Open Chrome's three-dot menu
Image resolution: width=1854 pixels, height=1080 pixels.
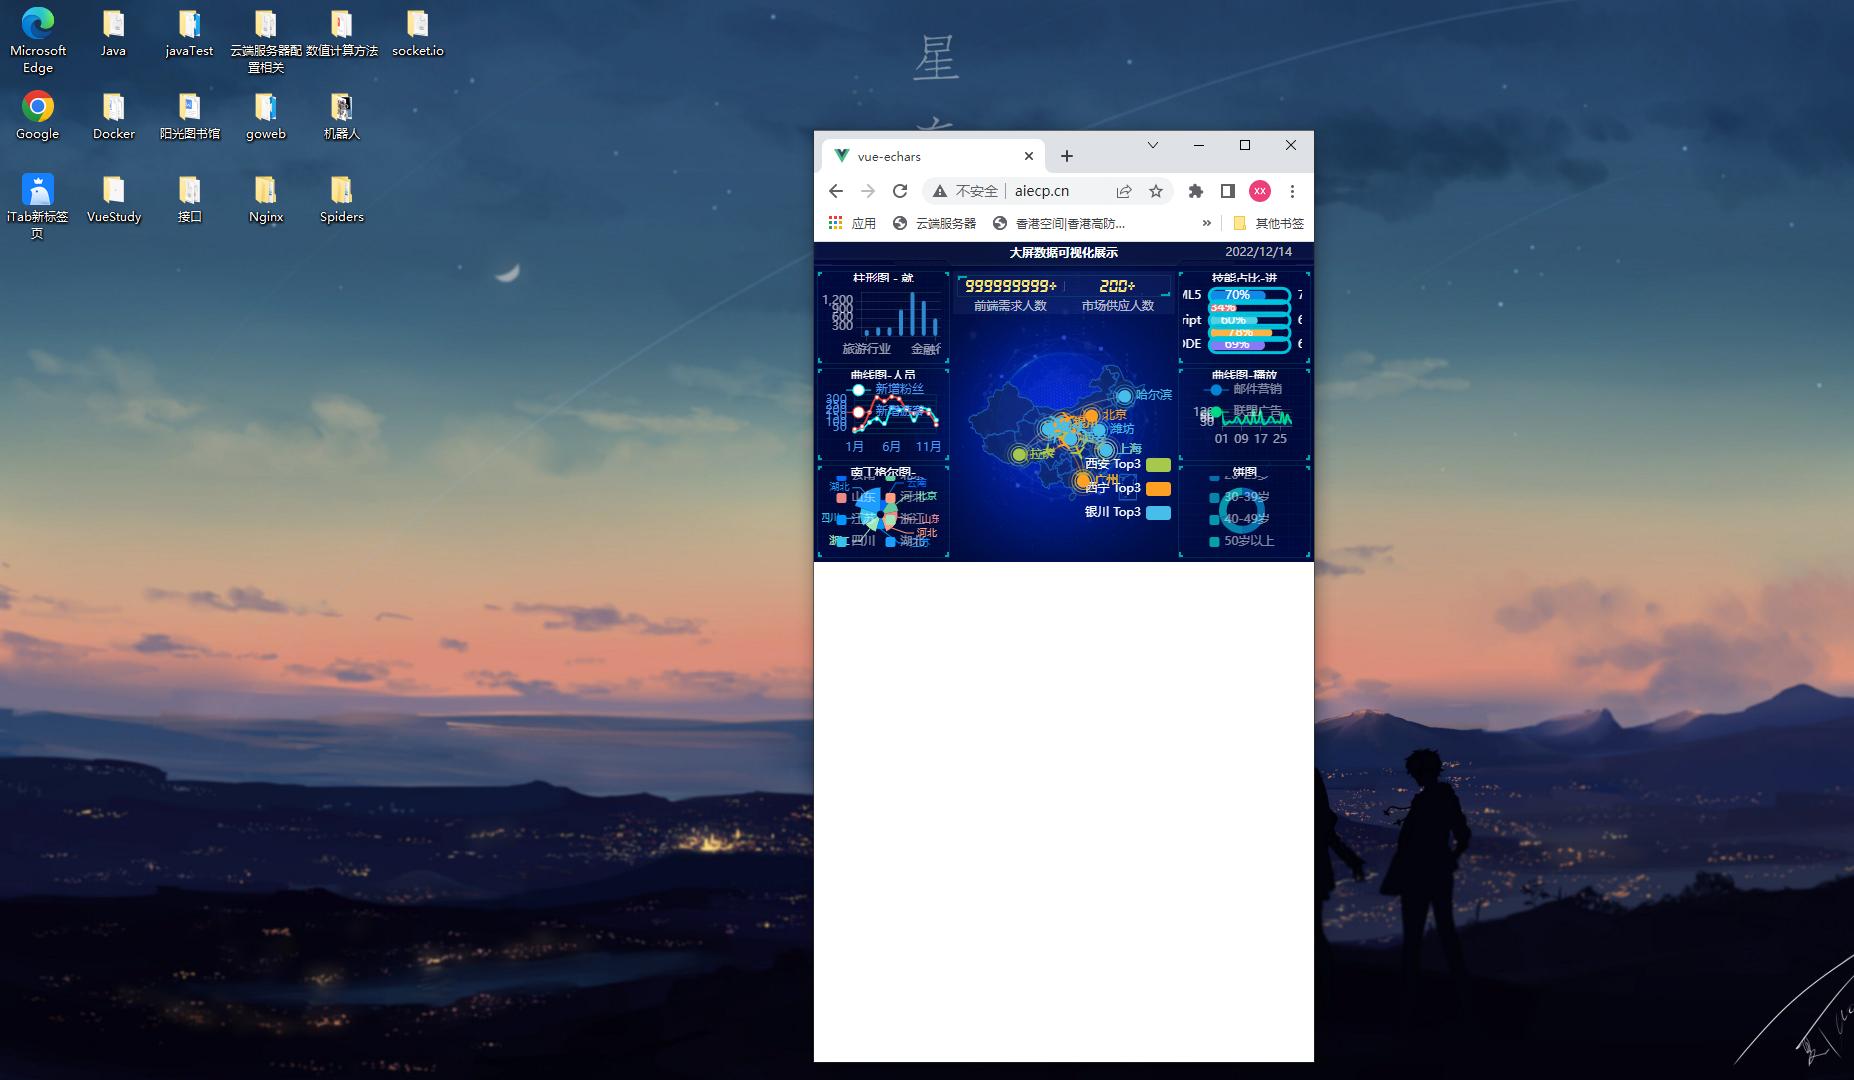point(1293,191)
